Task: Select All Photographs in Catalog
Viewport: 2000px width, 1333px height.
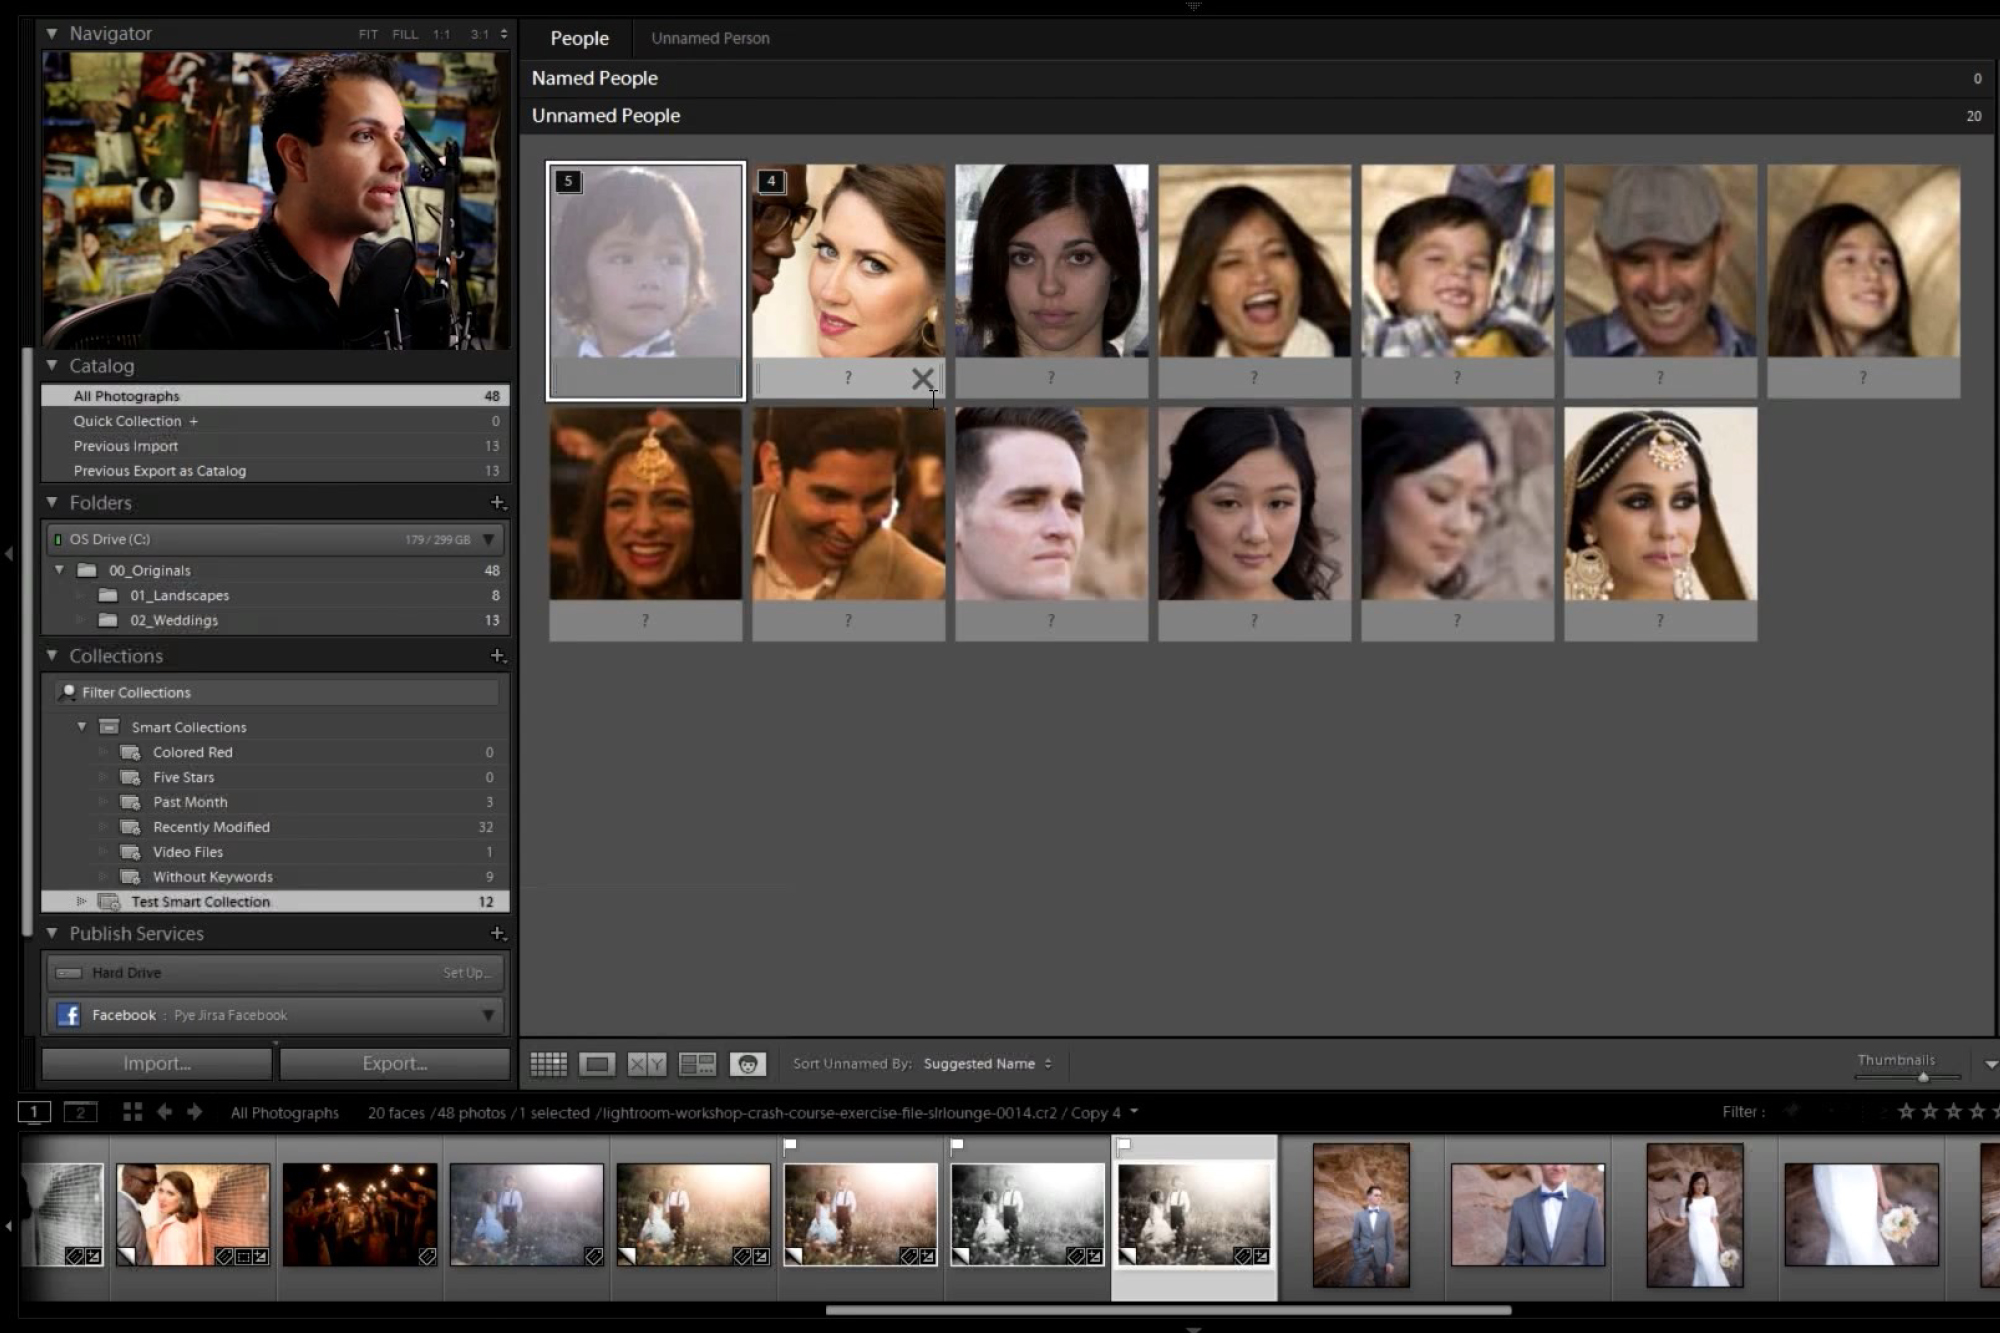Action: tap(275, 396)
